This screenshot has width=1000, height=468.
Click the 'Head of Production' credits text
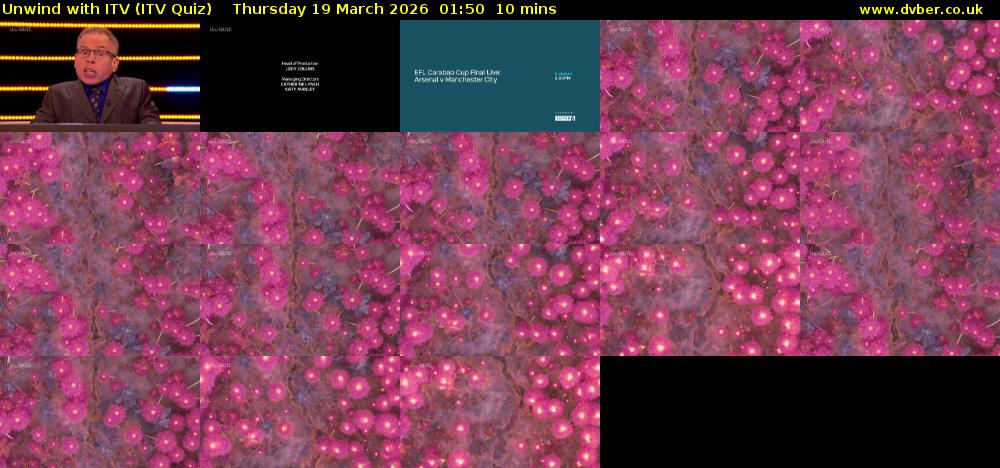click(300, 63)
